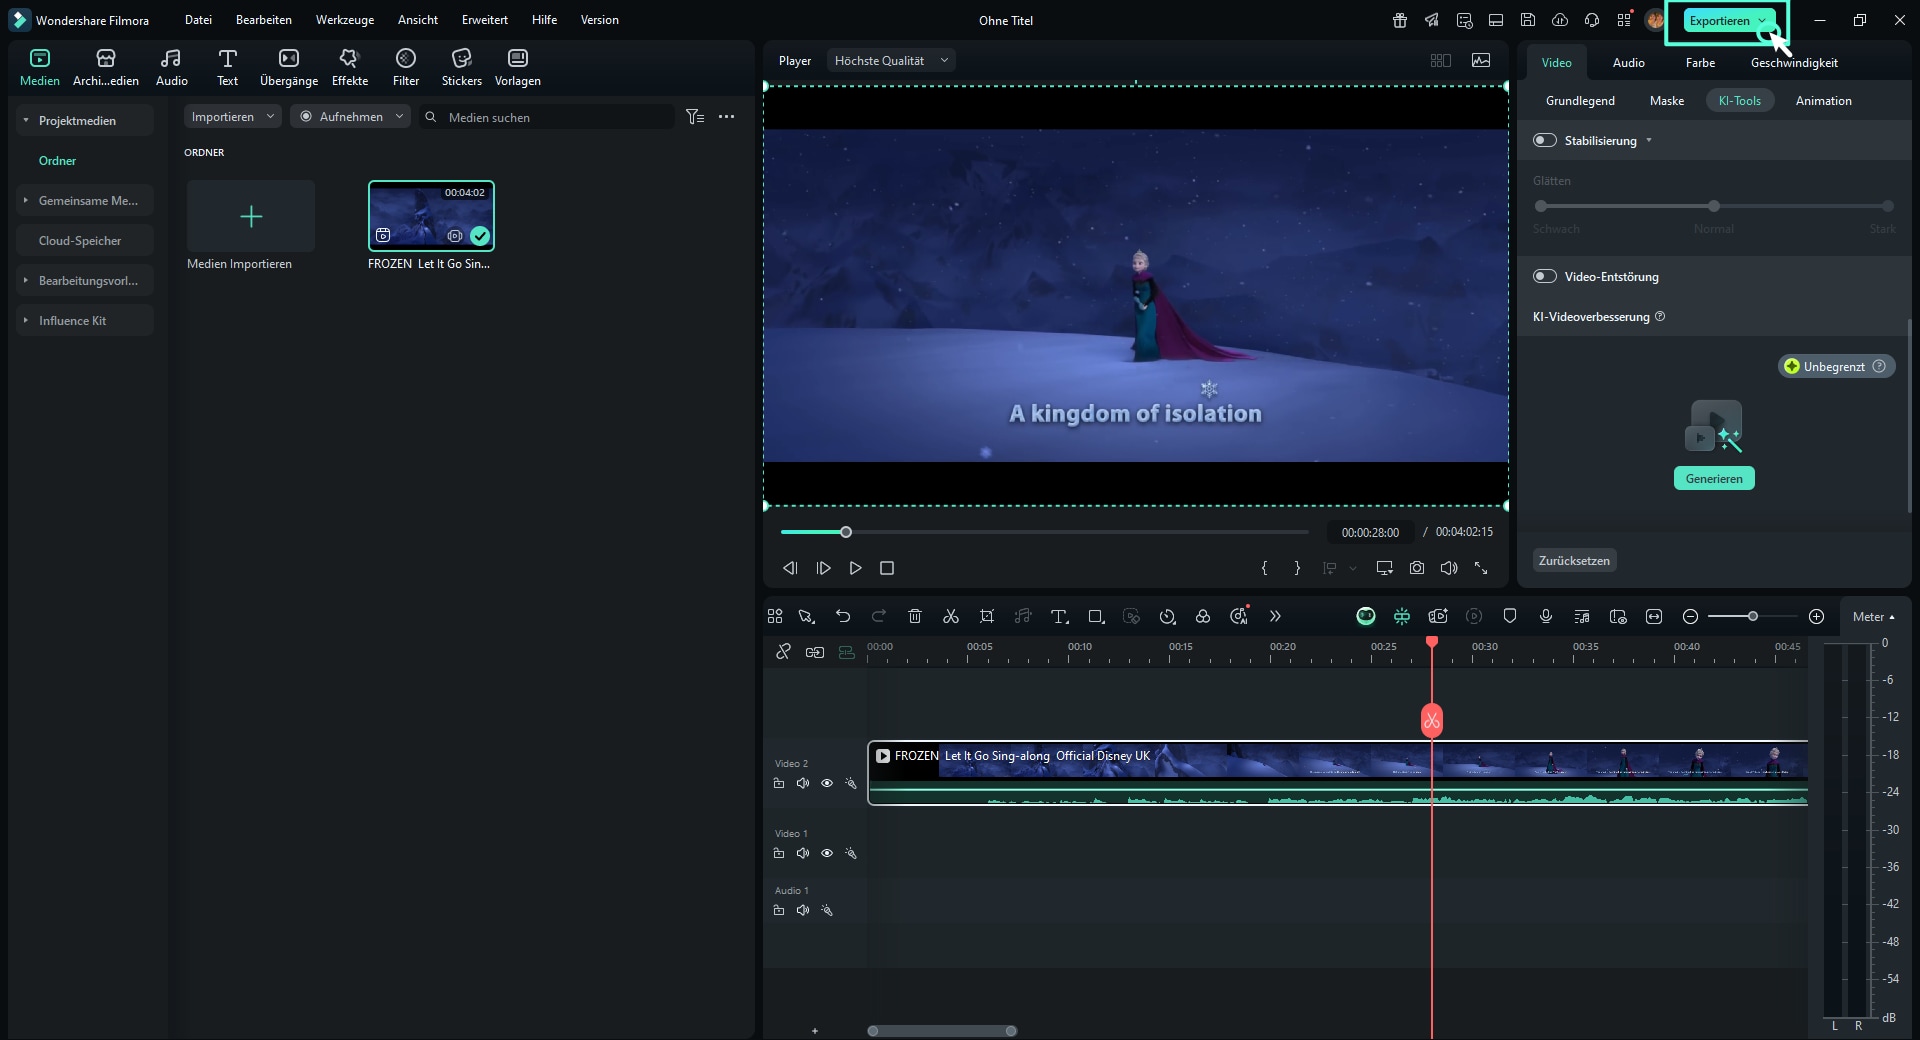Click the player volume speaker icon
Viewport: 1920px width, 1040px height.
pos(1449,568)
